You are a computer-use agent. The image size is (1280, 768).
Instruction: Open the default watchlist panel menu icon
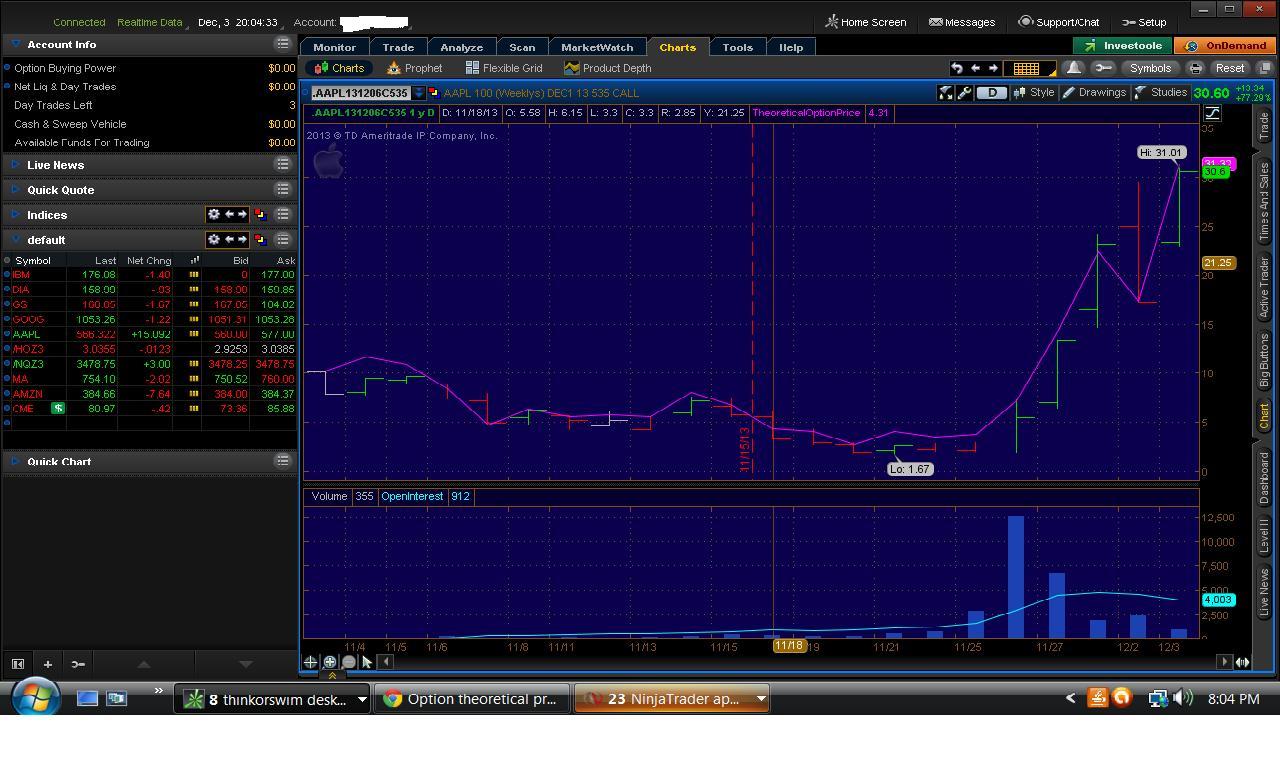(283, 239)
